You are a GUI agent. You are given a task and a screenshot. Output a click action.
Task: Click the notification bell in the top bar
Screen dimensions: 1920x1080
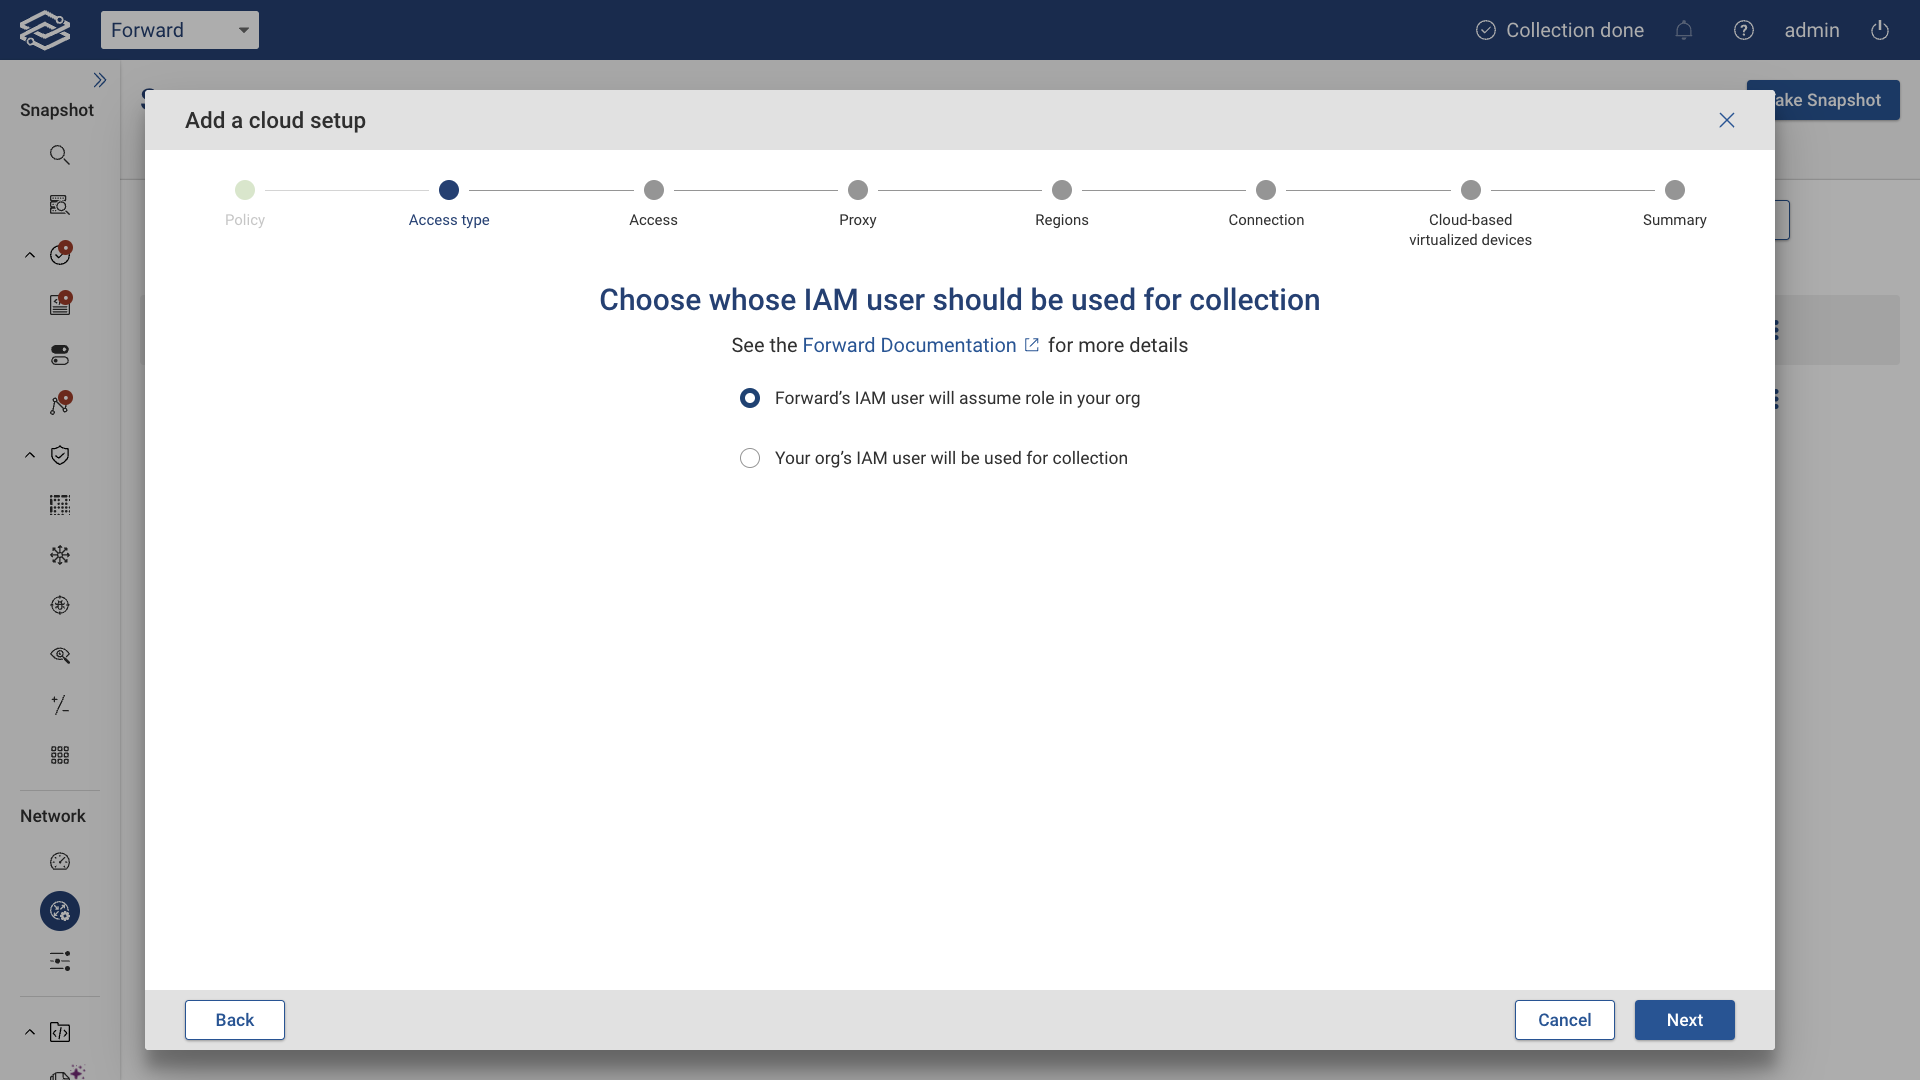click(x=1684, y=30)
